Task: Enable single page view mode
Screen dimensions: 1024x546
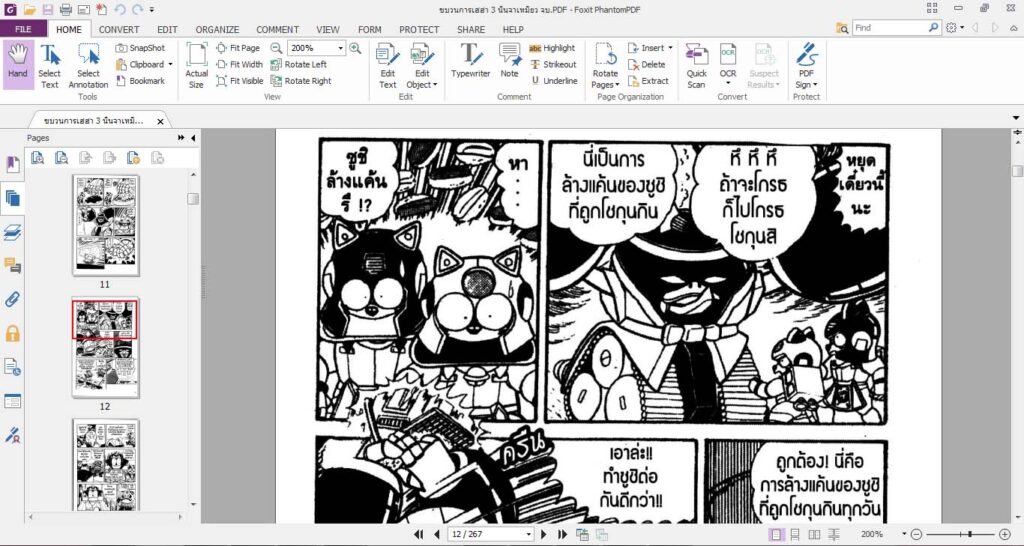Action: coord(776,534)
